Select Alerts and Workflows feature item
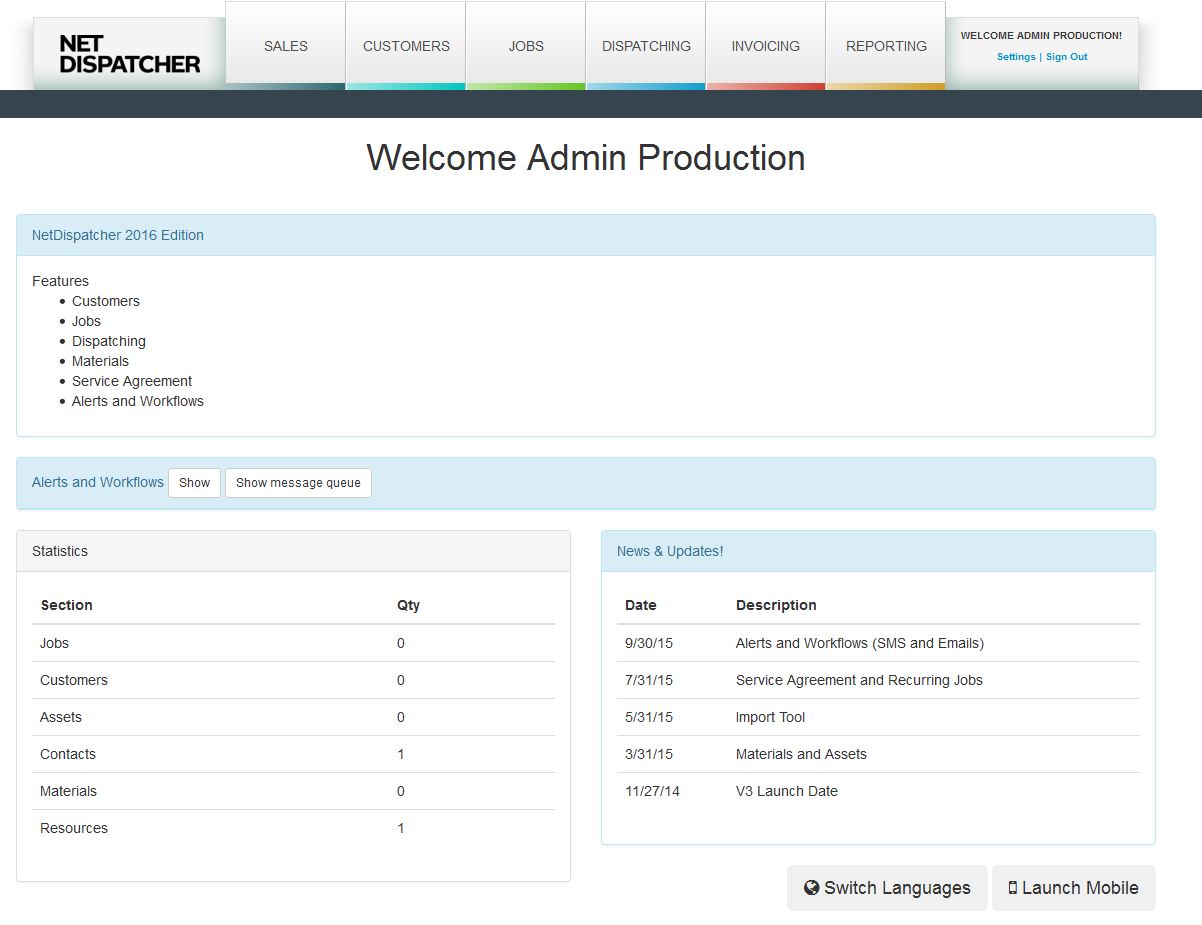 point(138,401)
